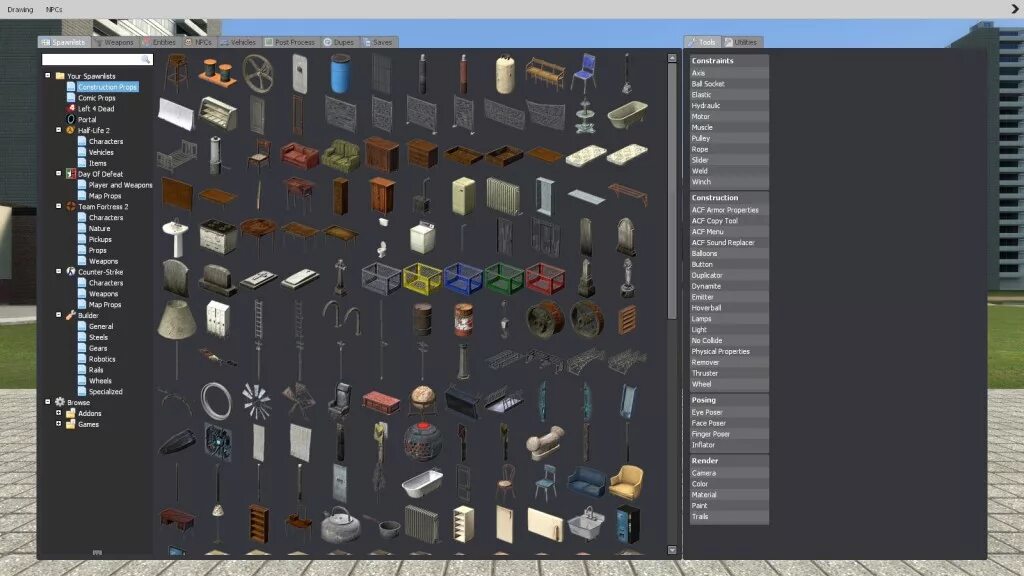1024x576 pixels.
Task: Collapse the Half-Life 2 tree node
Action: pyautogui.click(x=59, y=130)
